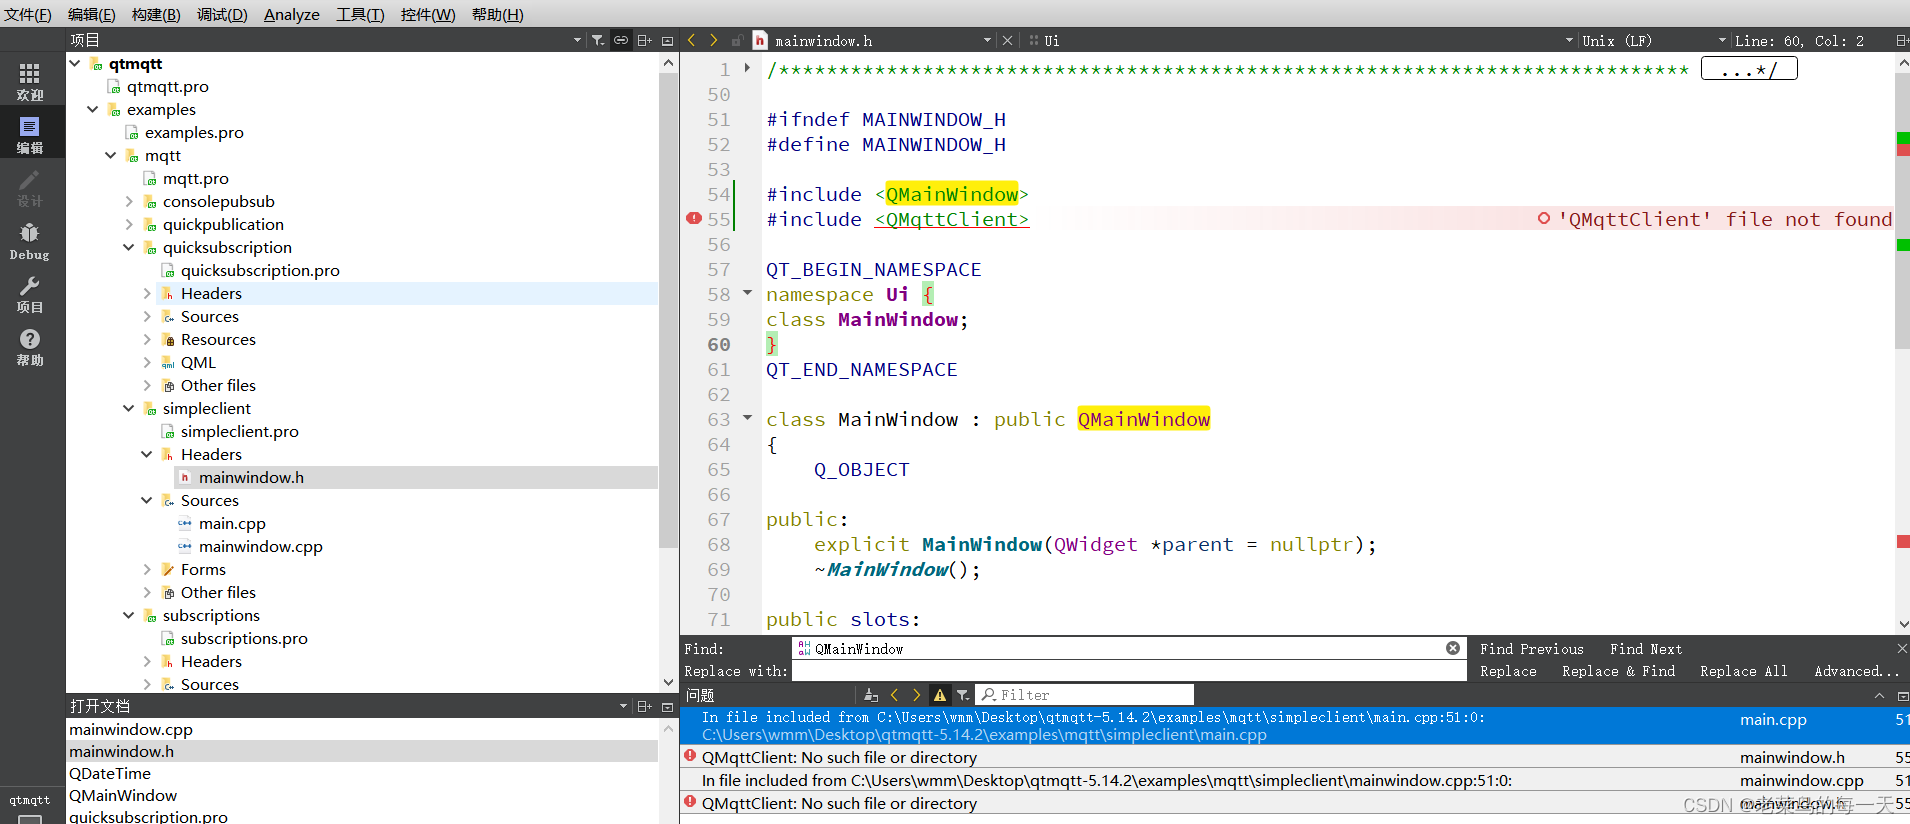Collapse the qtmqtt root project node
The image size is (1910, 824).
click(75, 63)
